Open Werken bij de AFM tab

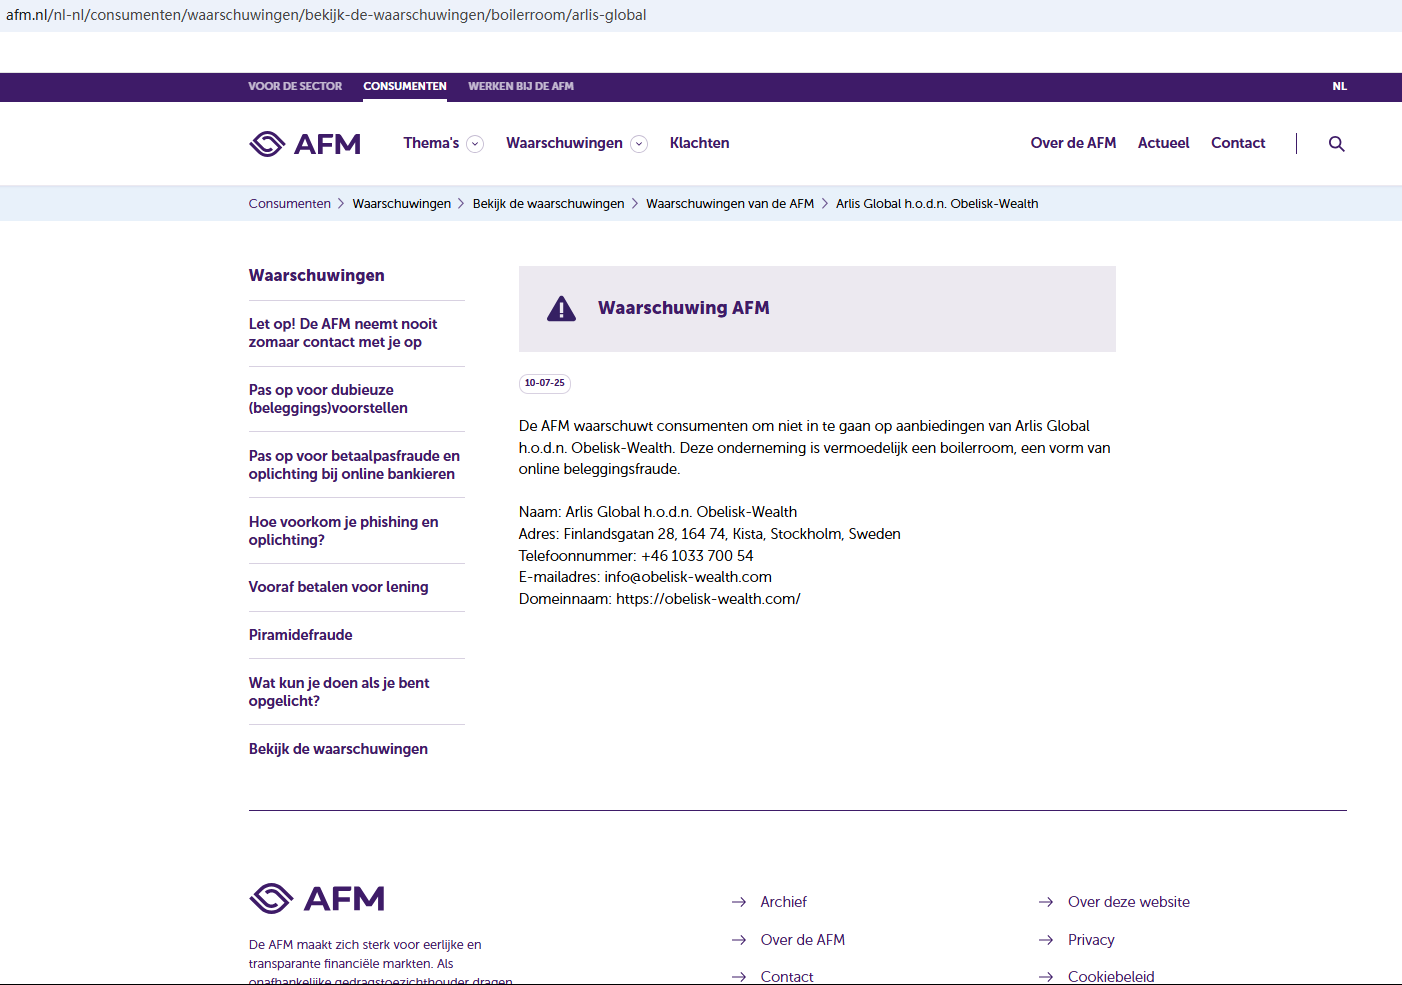click(521, 87)
